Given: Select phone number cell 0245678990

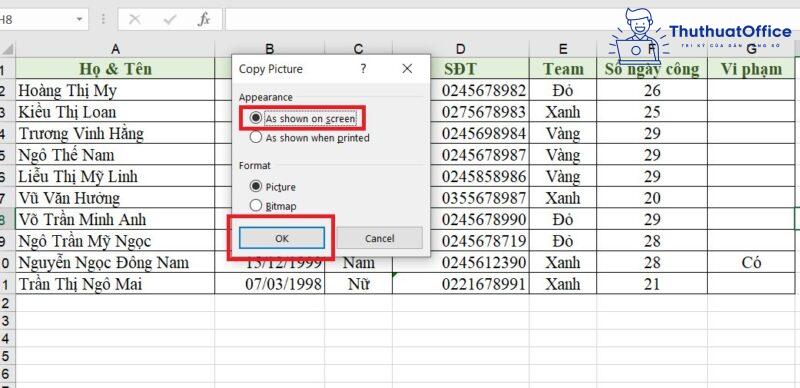Looking at the screenshot, I should (480, 219).
